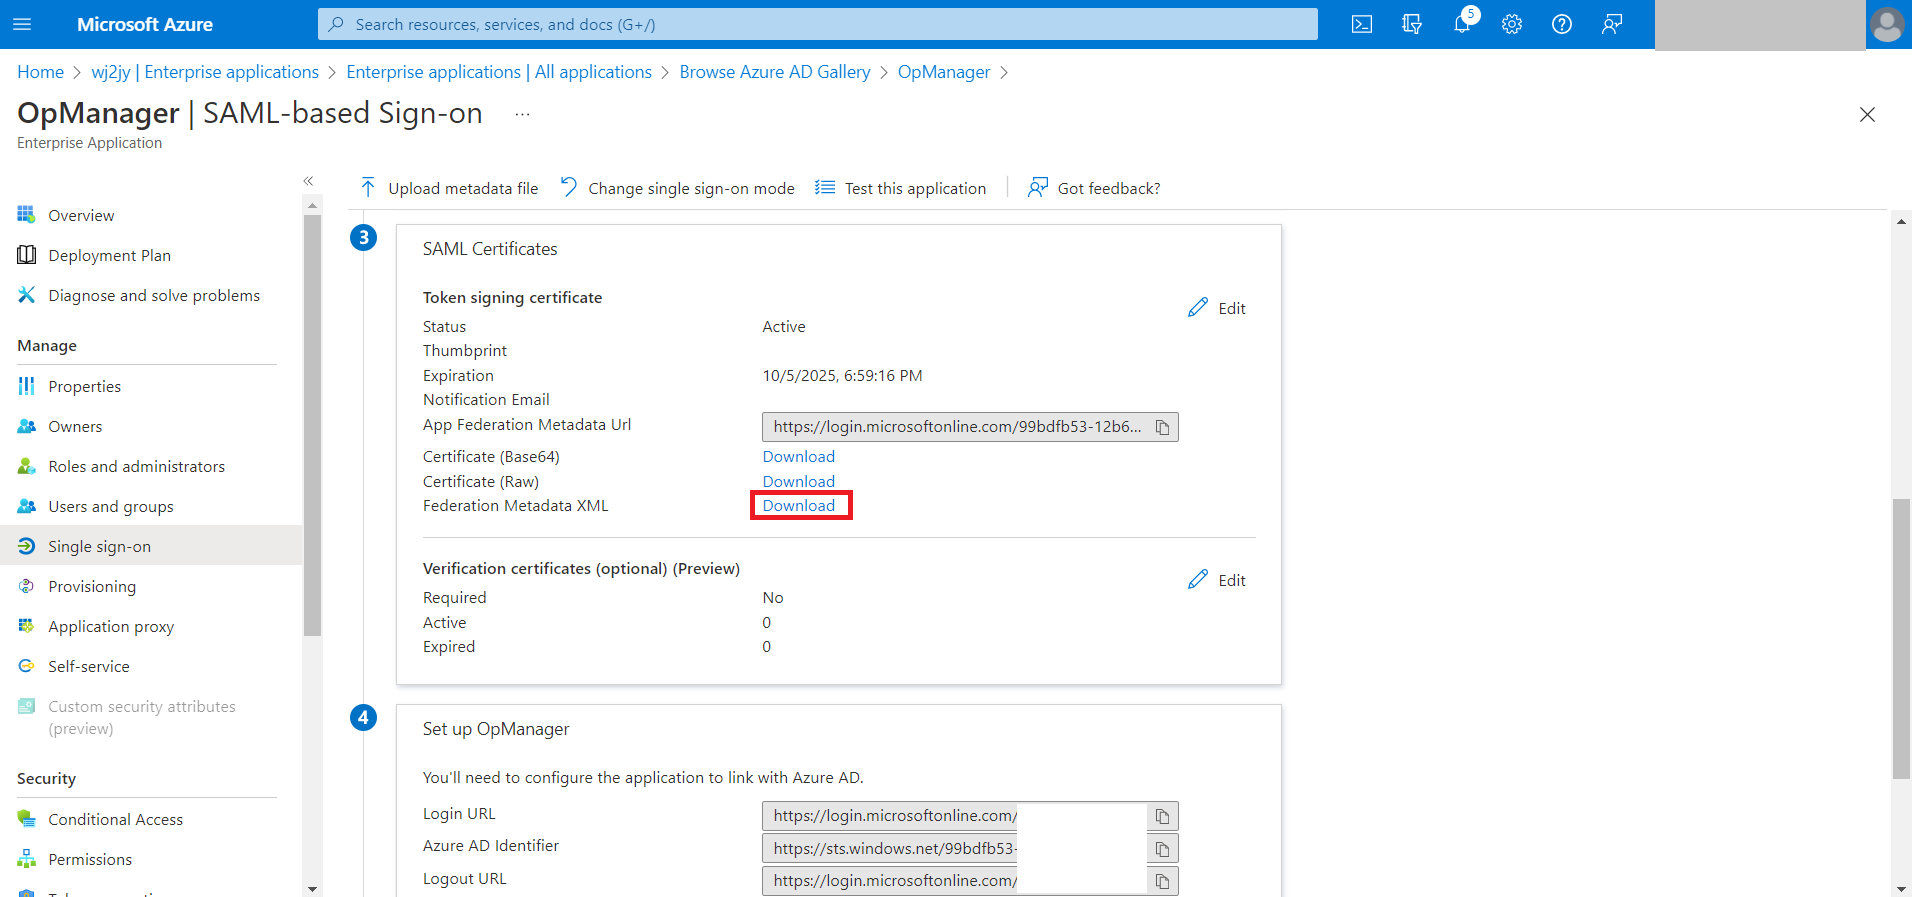Viewport: 1912px width, 897px height.
Task: Open portal settings gear
Action: [x=1512, y=24]
